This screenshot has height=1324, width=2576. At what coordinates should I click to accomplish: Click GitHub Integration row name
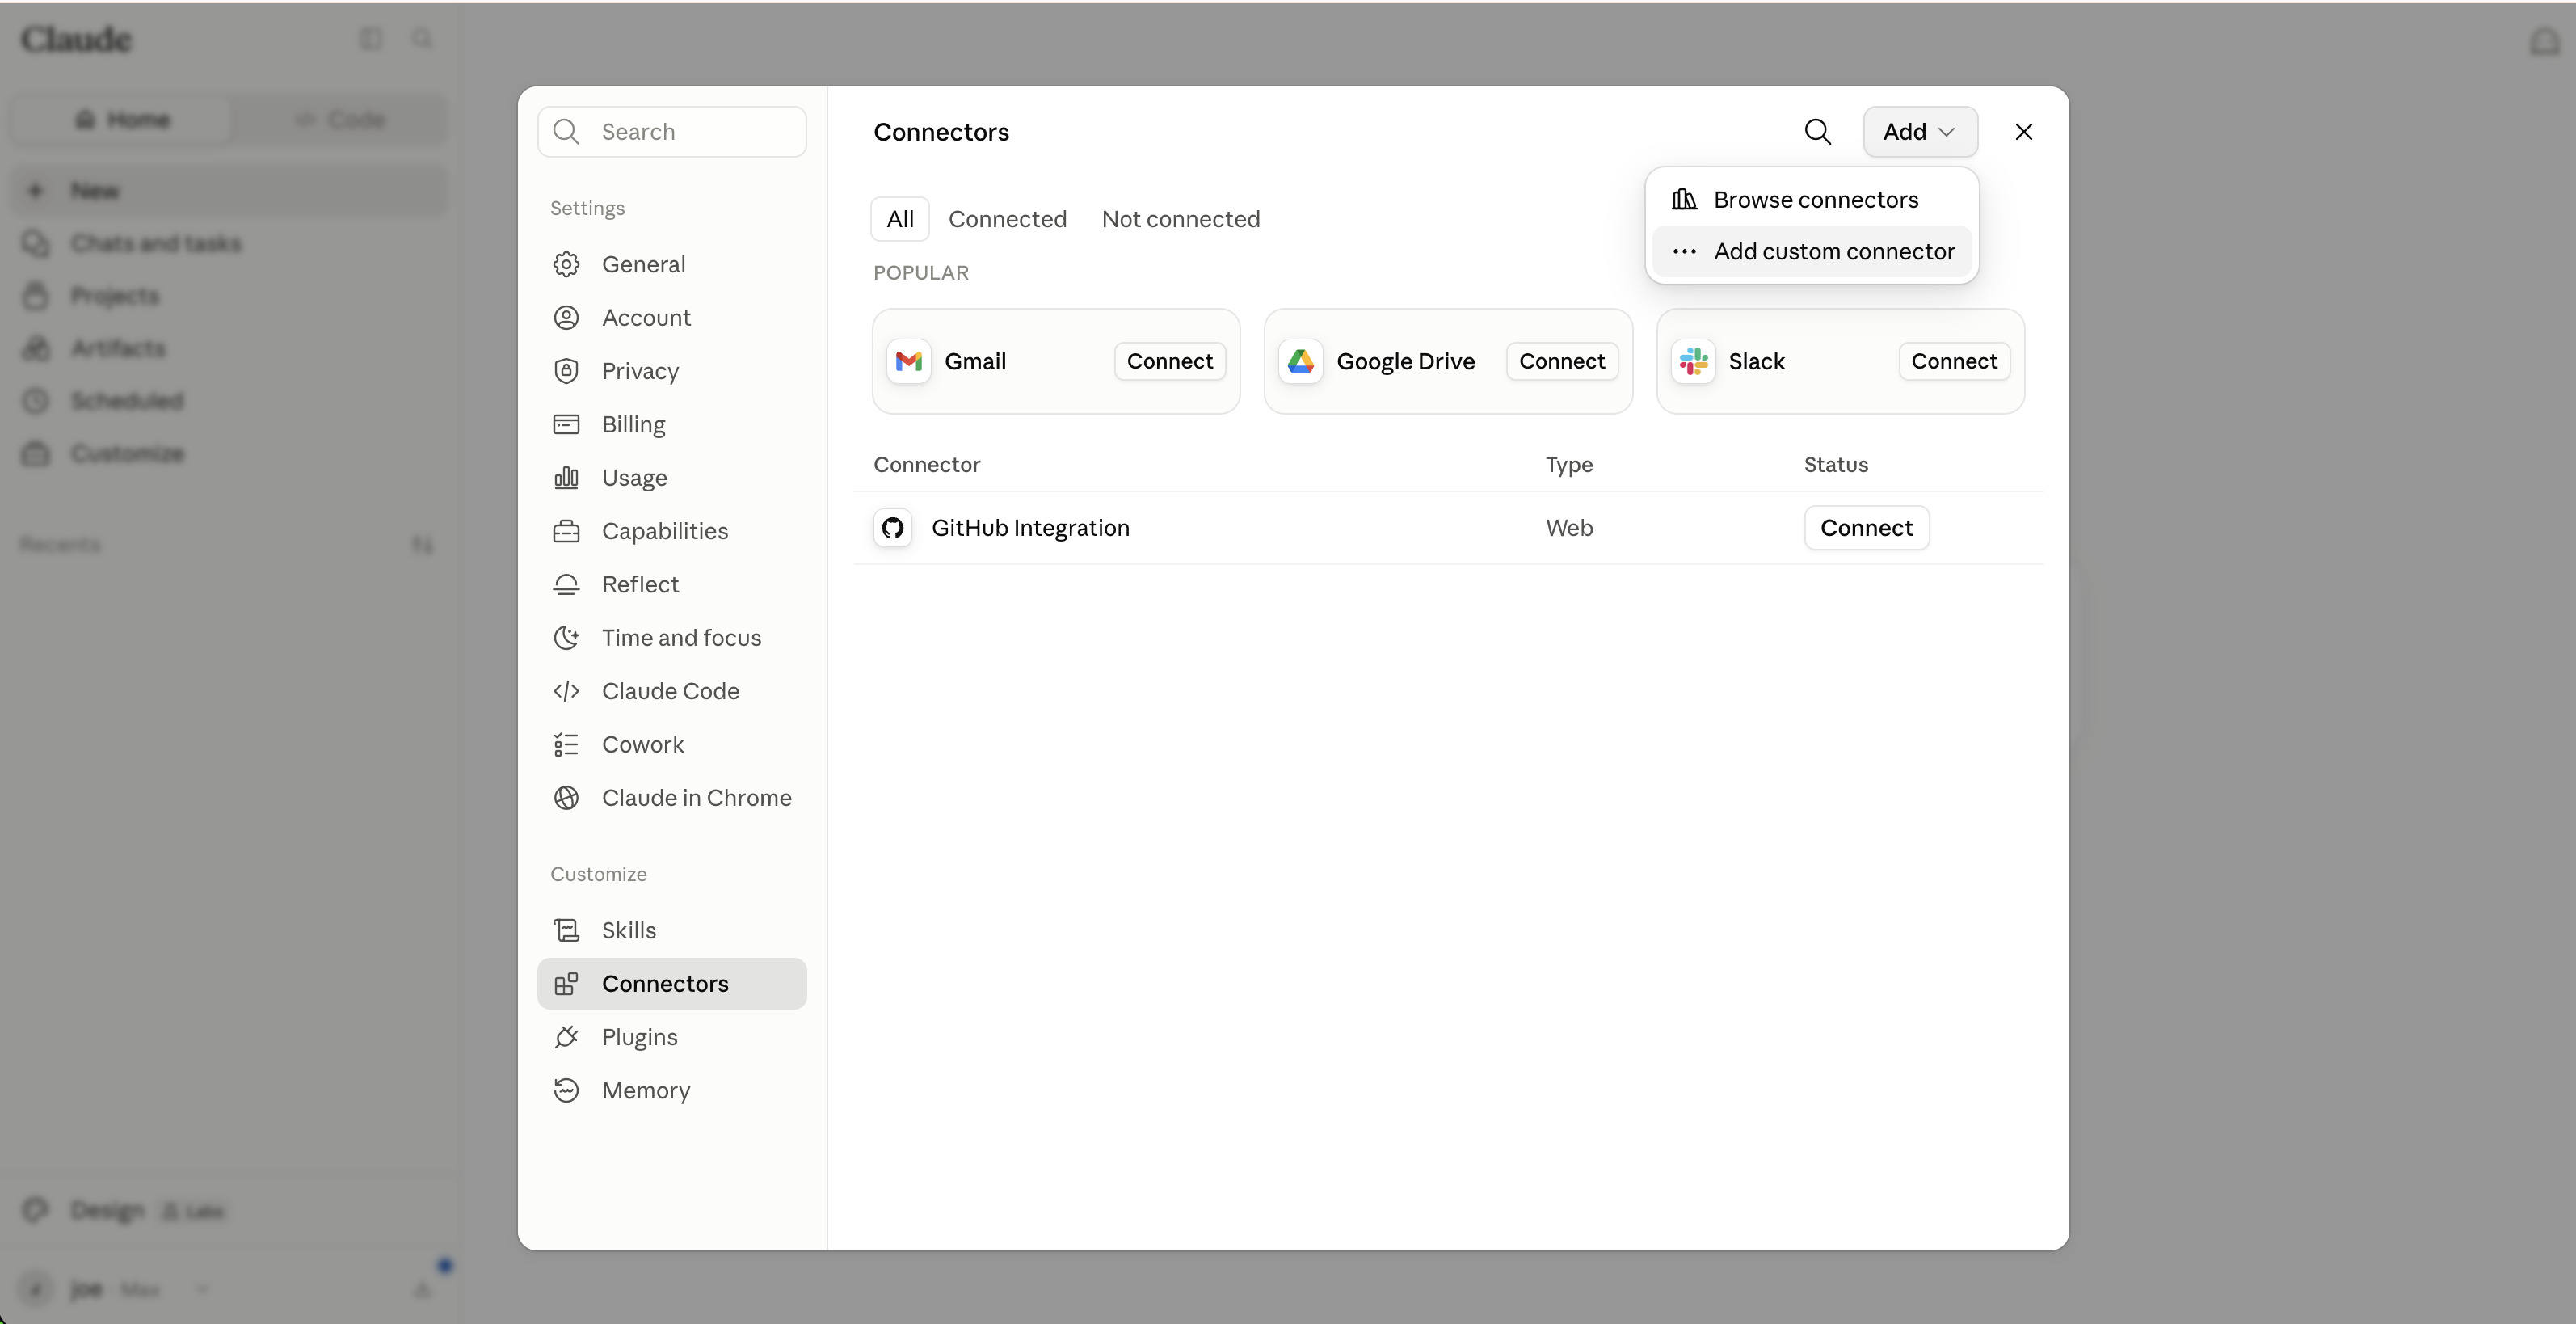tap(1030, 528)
